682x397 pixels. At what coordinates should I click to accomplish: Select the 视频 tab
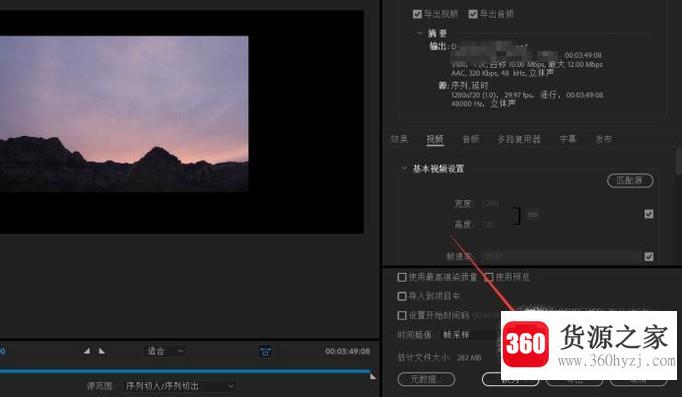435,139
